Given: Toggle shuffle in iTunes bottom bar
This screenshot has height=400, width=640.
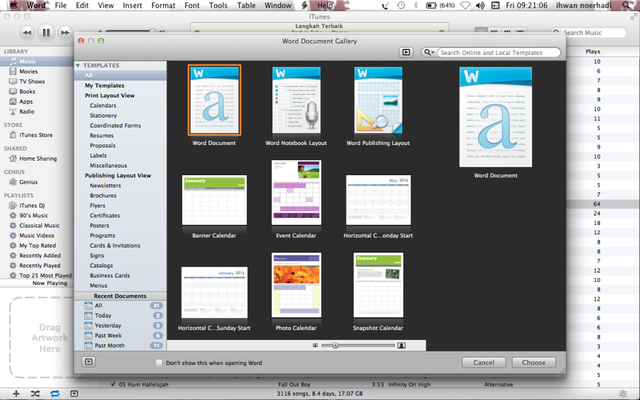Looking at the screenshot, I should pos(35,393).
